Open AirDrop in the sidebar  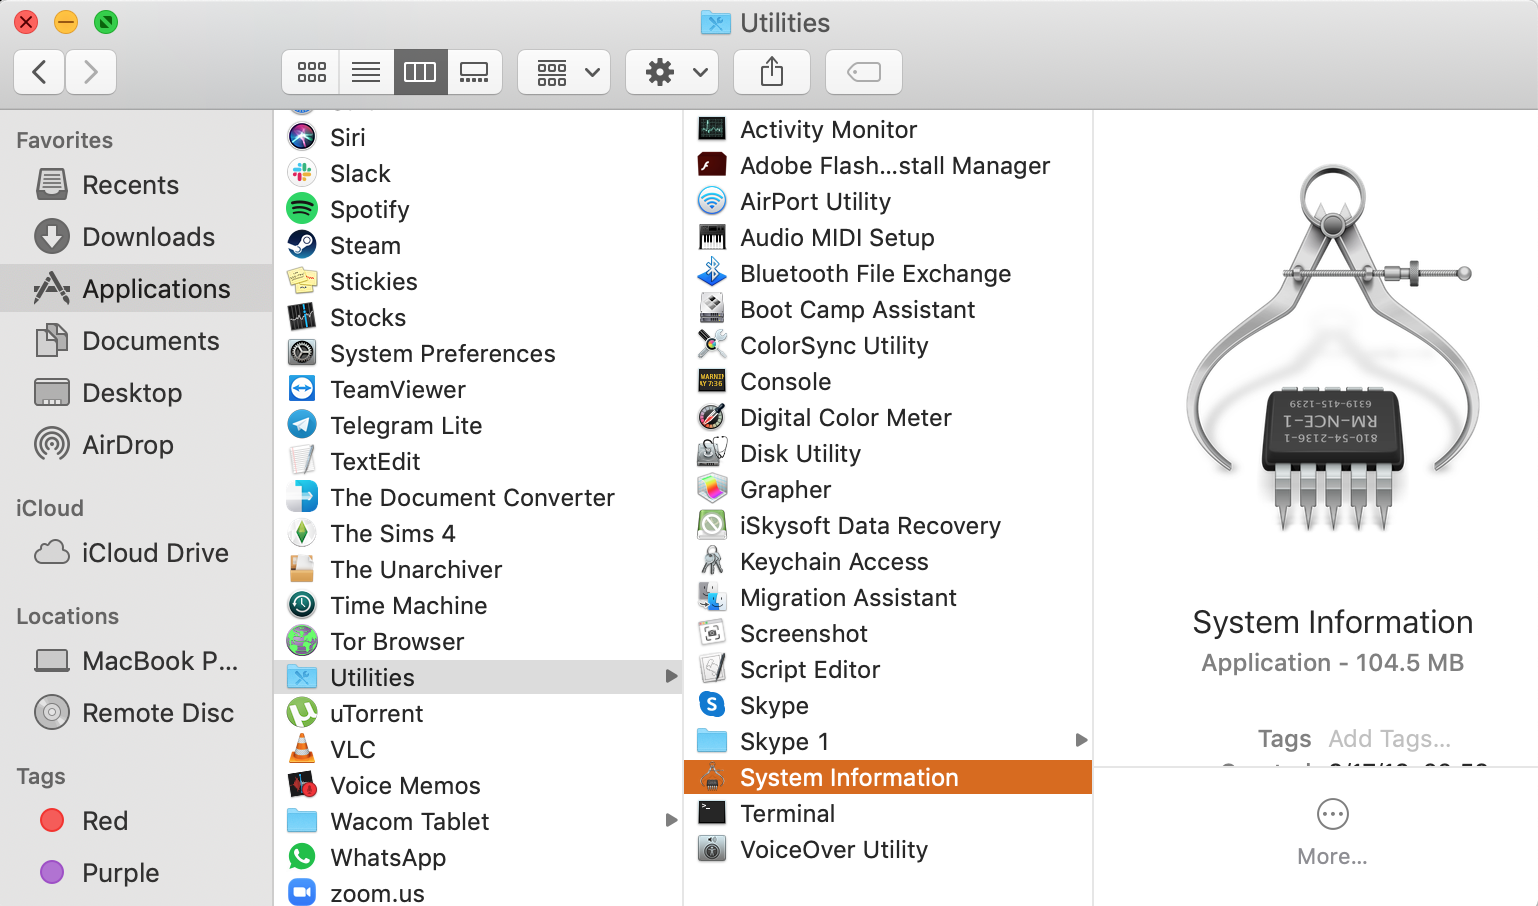click(136, 445)
